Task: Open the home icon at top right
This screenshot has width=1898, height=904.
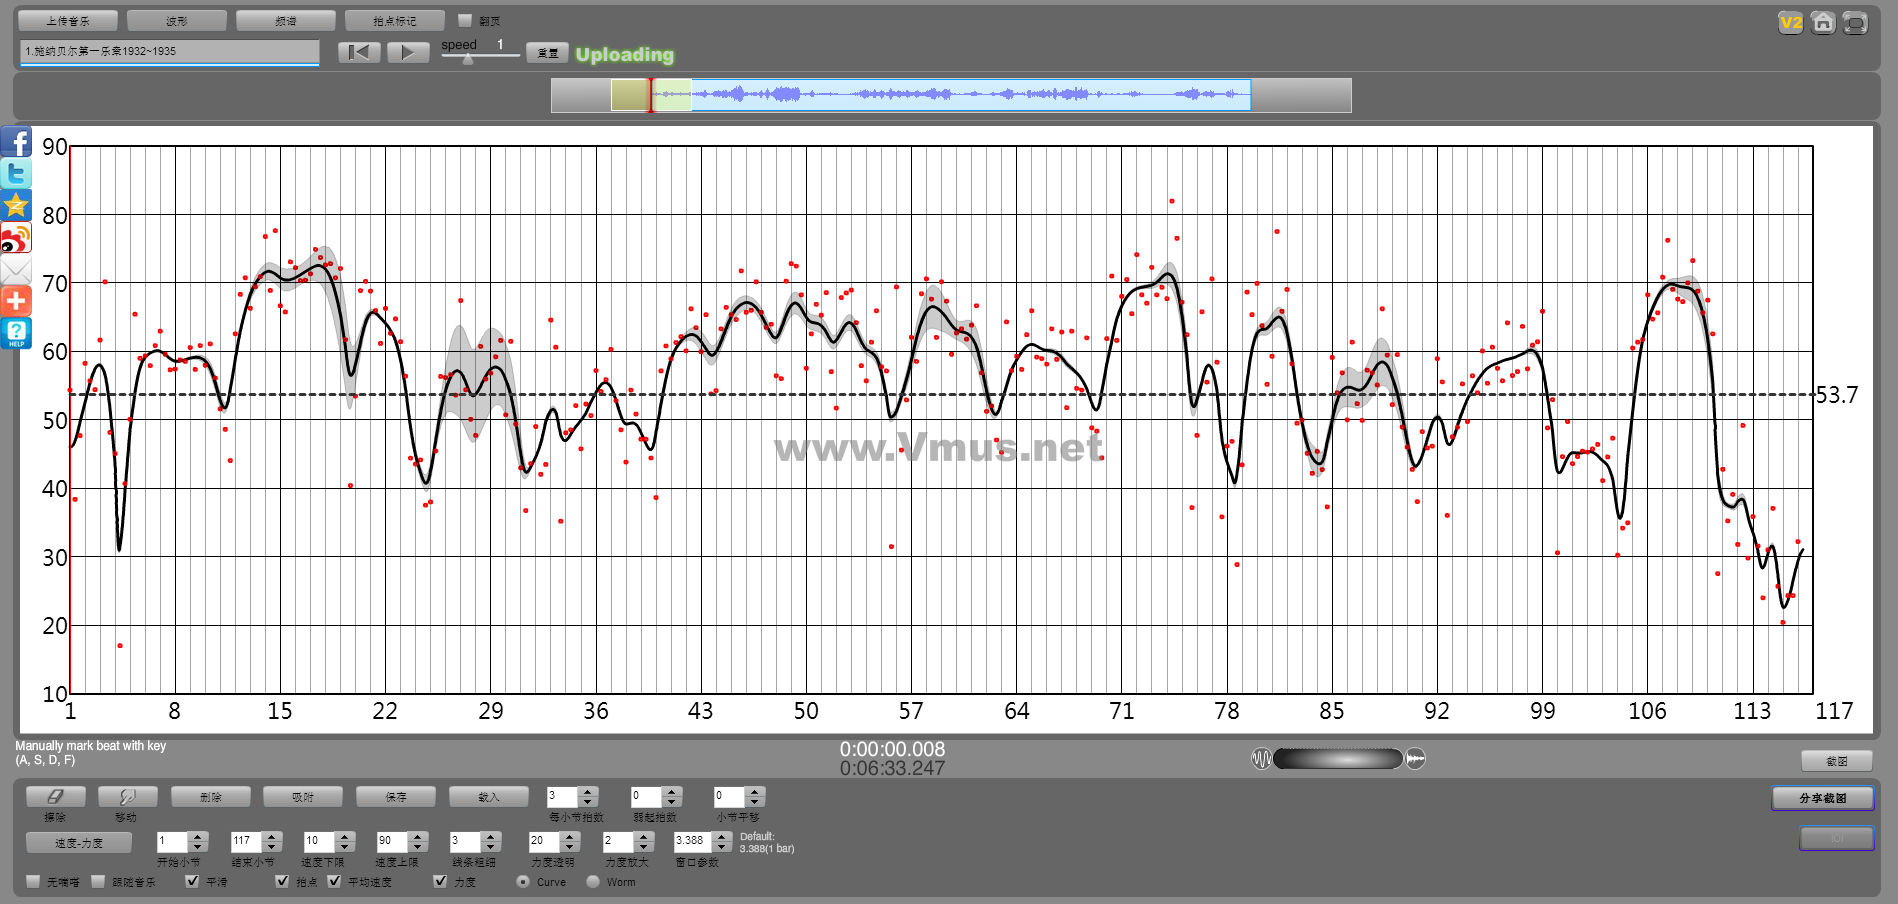Action: pyautogui.click(x=1823, y=22)
